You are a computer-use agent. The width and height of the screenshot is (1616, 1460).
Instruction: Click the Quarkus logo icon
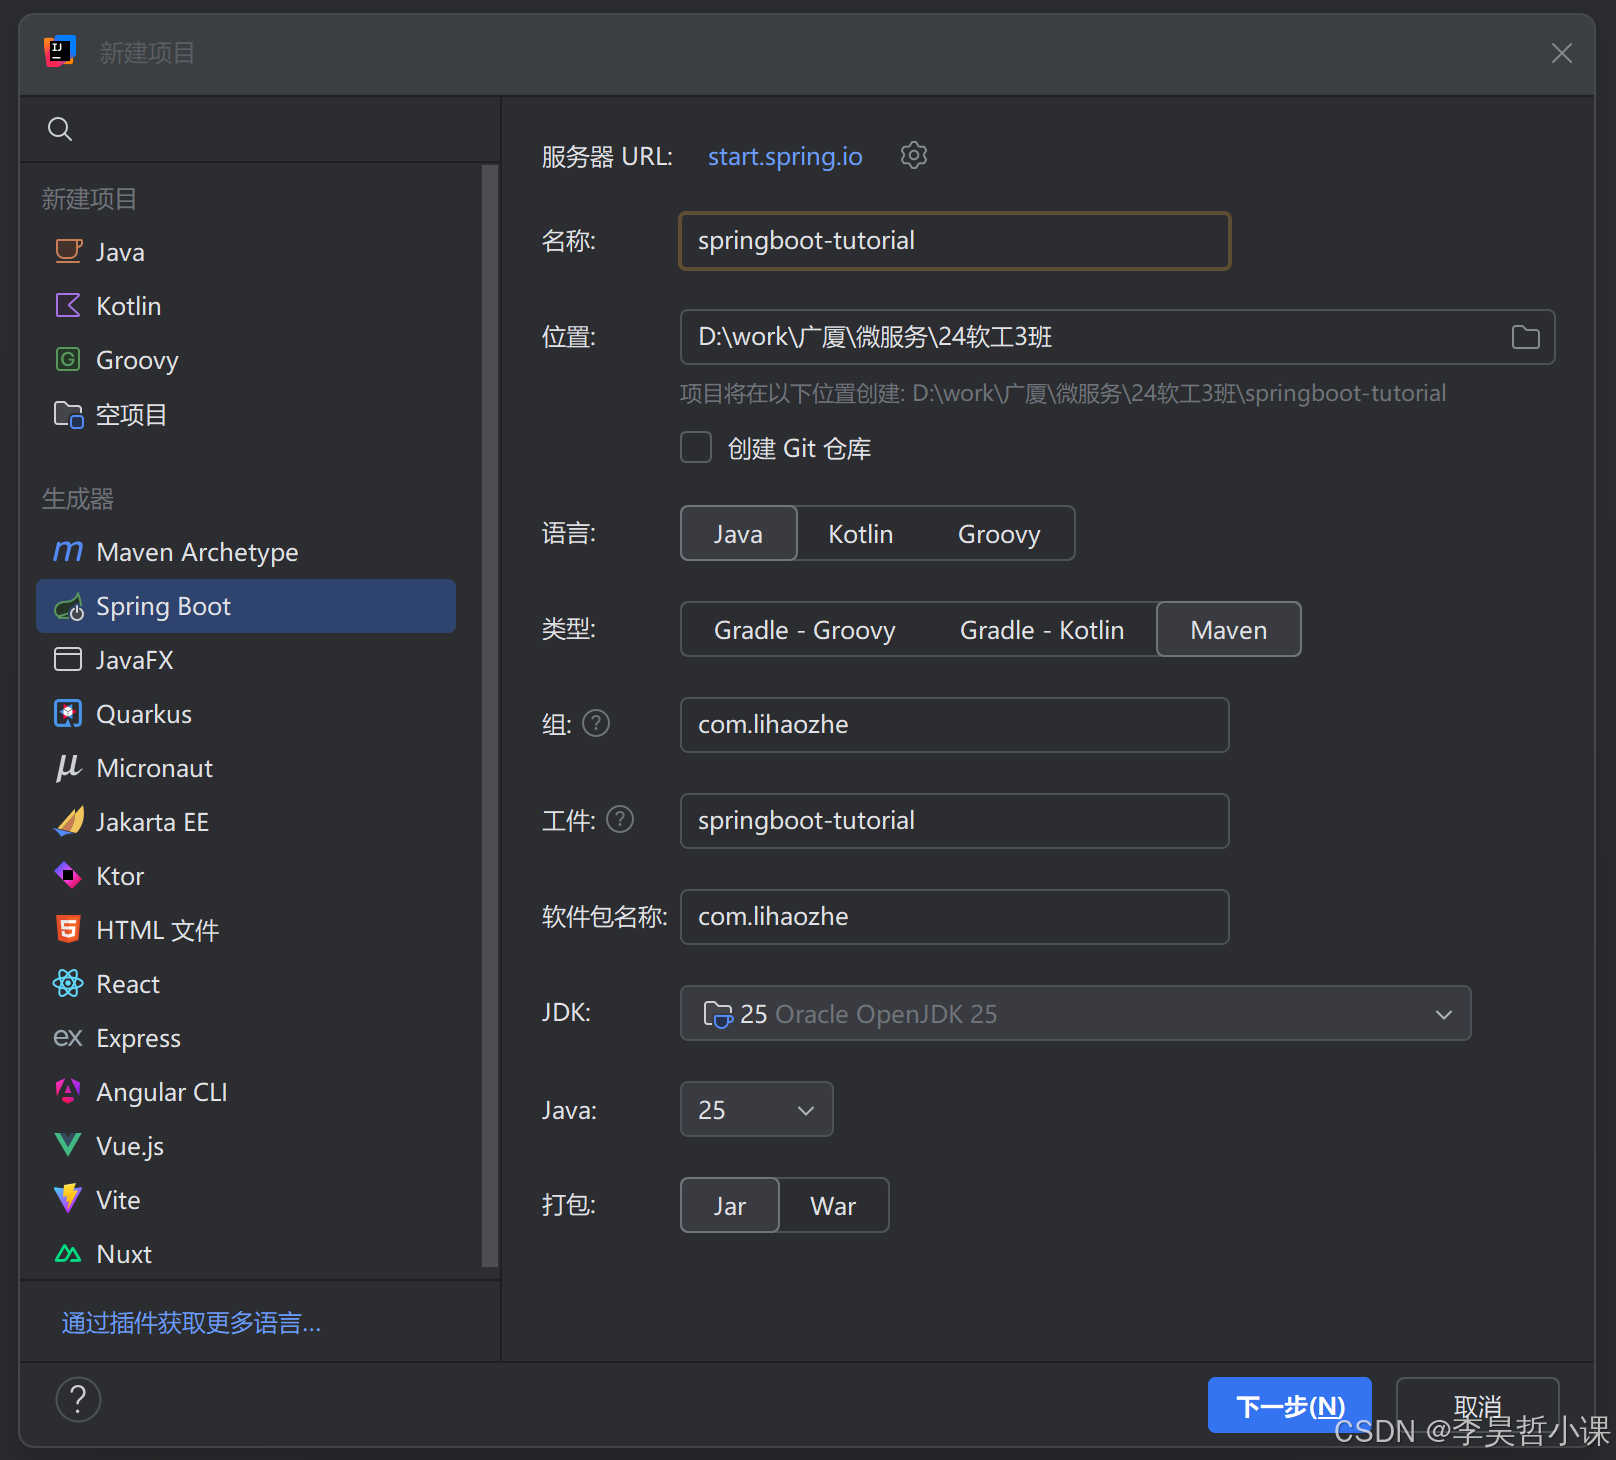point(68,713)
